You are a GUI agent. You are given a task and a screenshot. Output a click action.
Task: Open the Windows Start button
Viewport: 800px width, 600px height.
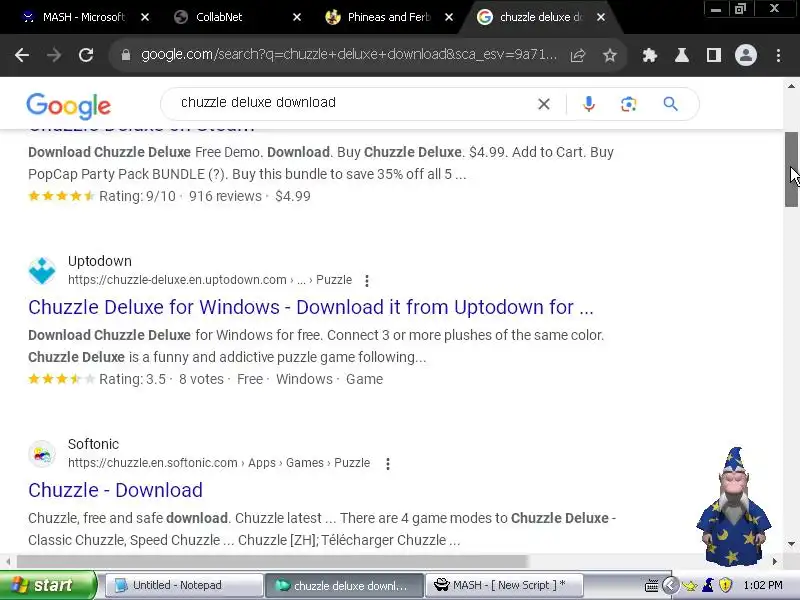[x=48, y=585]
